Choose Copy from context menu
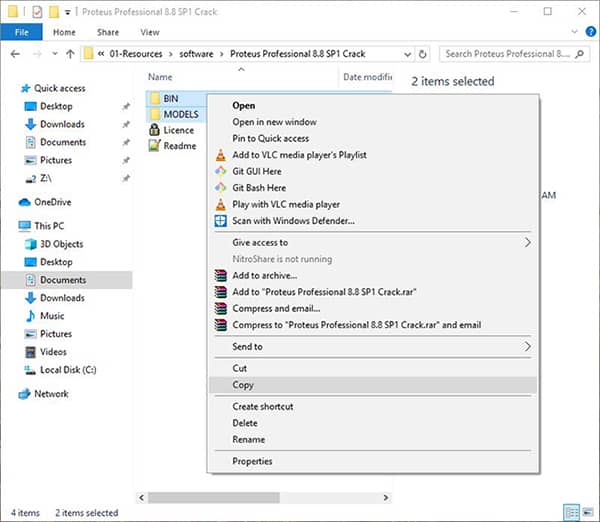600x522 pixels. [x=373, y=385]
